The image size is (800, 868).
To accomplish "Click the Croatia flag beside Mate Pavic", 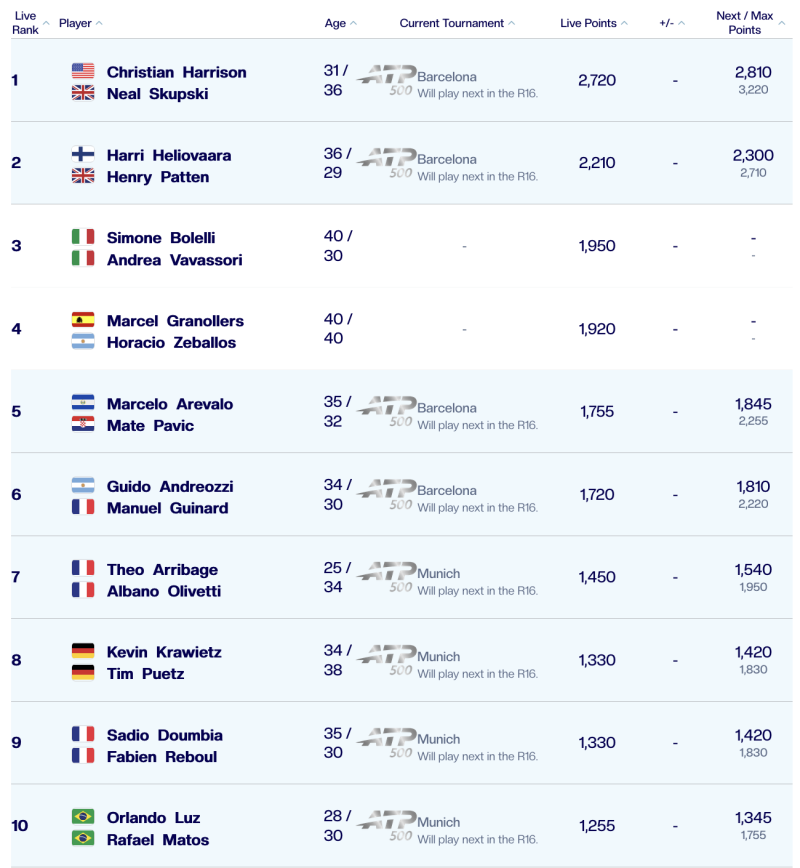I will tap(83, 425).
